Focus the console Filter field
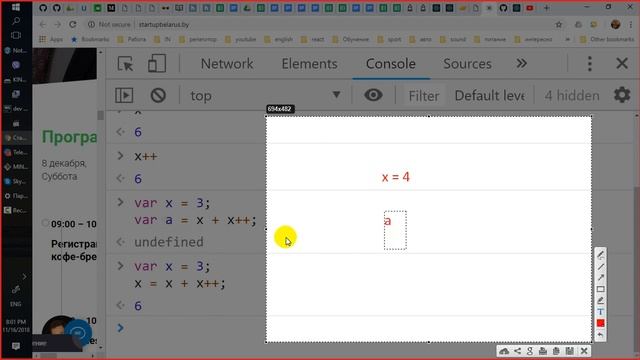The image size is (640, 360). 424,96
